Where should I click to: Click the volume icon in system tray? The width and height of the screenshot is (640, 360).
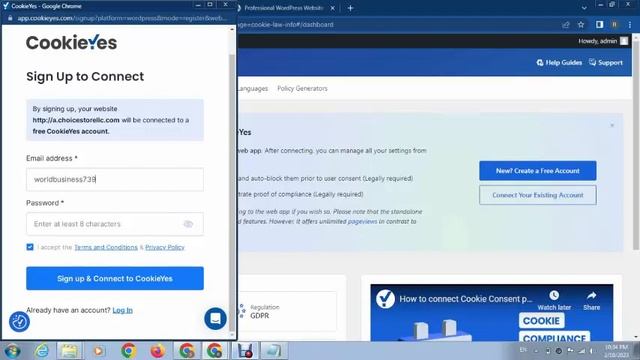click(591, 351)
